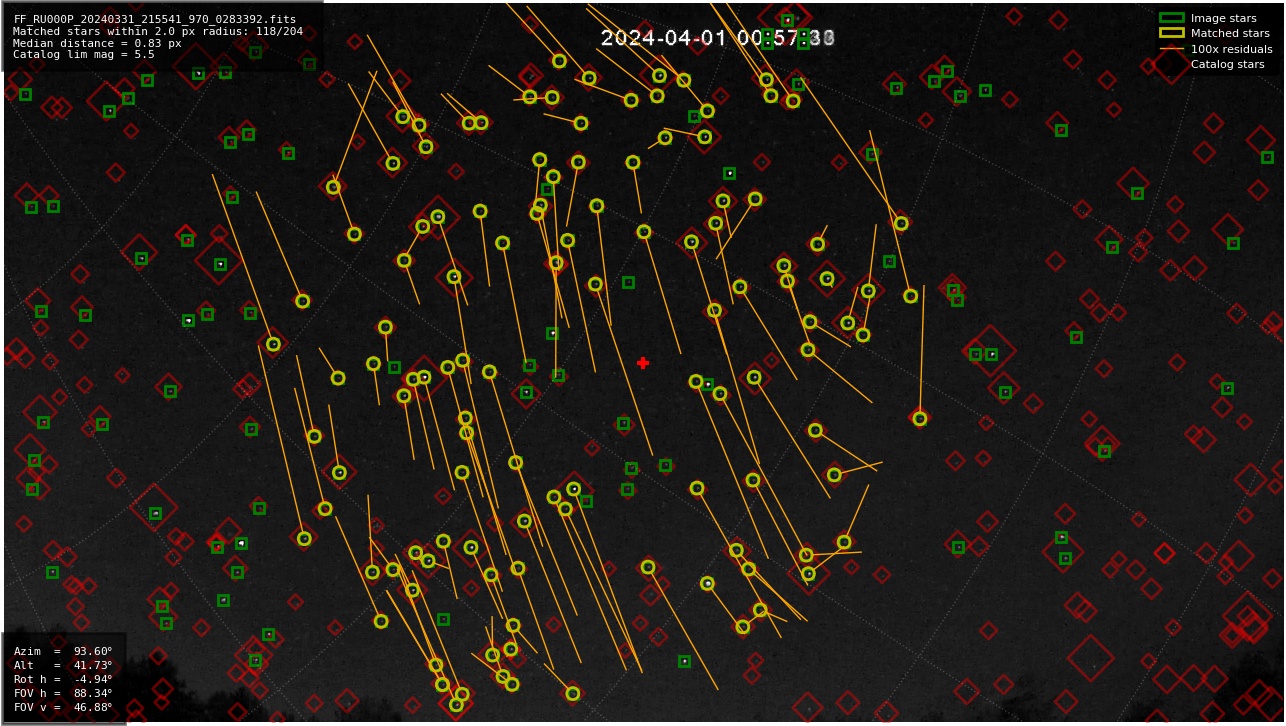Click the 'FOV v = 46.88°' value

pos(63,707)
